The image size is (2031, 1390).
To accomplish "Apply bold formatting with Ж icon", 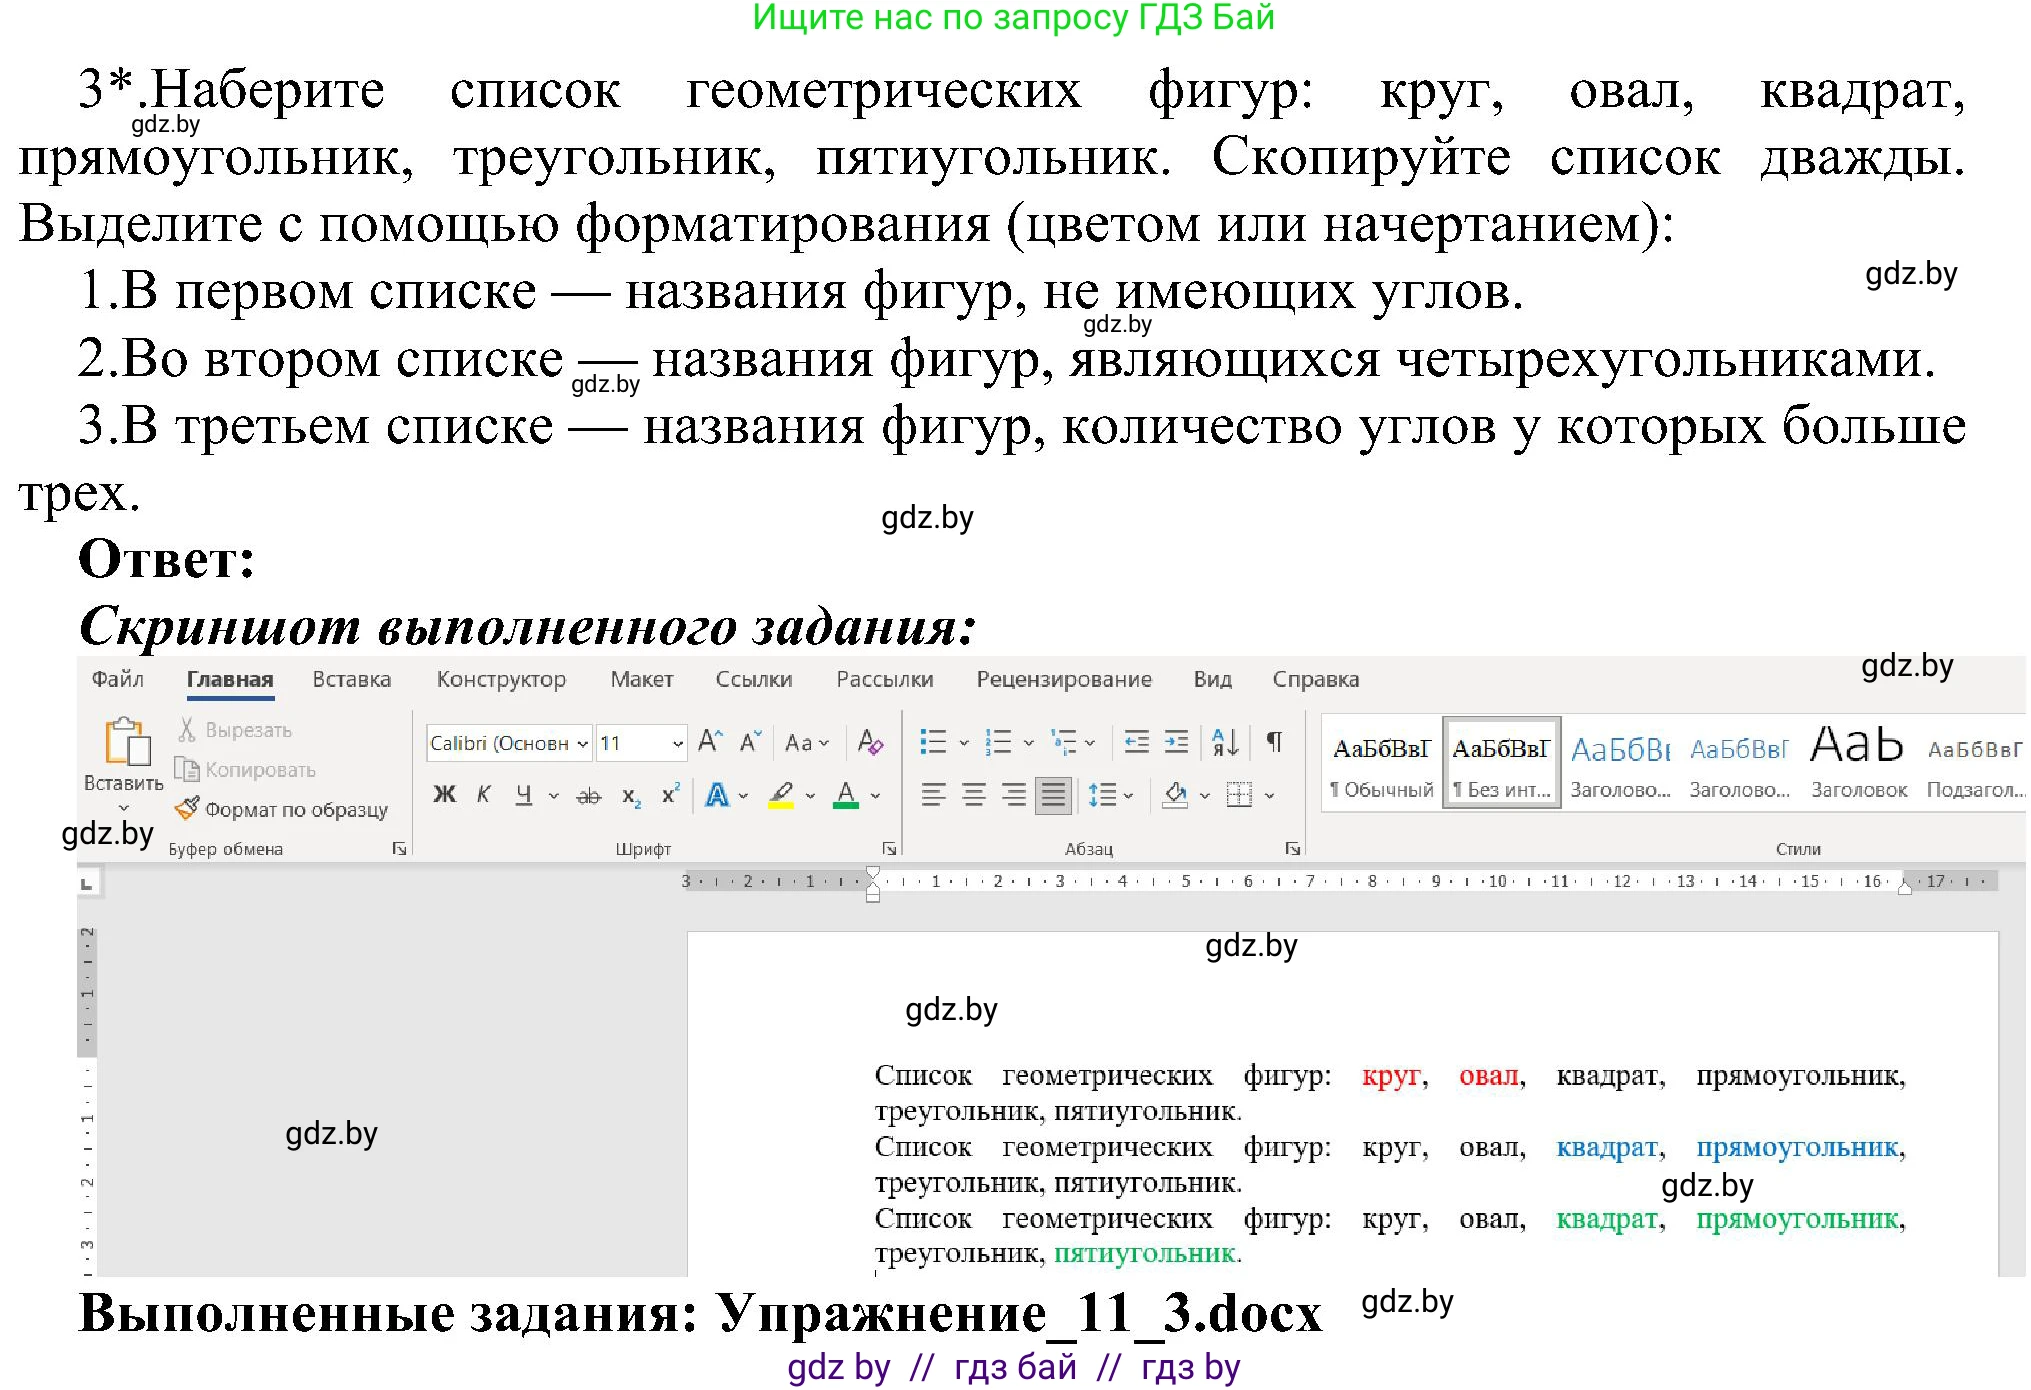I will (x=446, y=795).
